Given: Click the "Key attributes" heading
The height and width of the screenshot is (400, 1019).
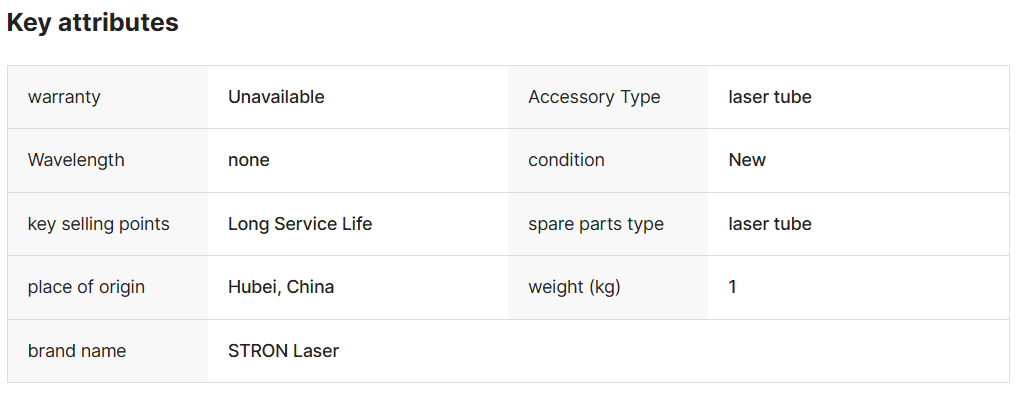Looking at the screenshot, I should point(93,23).
